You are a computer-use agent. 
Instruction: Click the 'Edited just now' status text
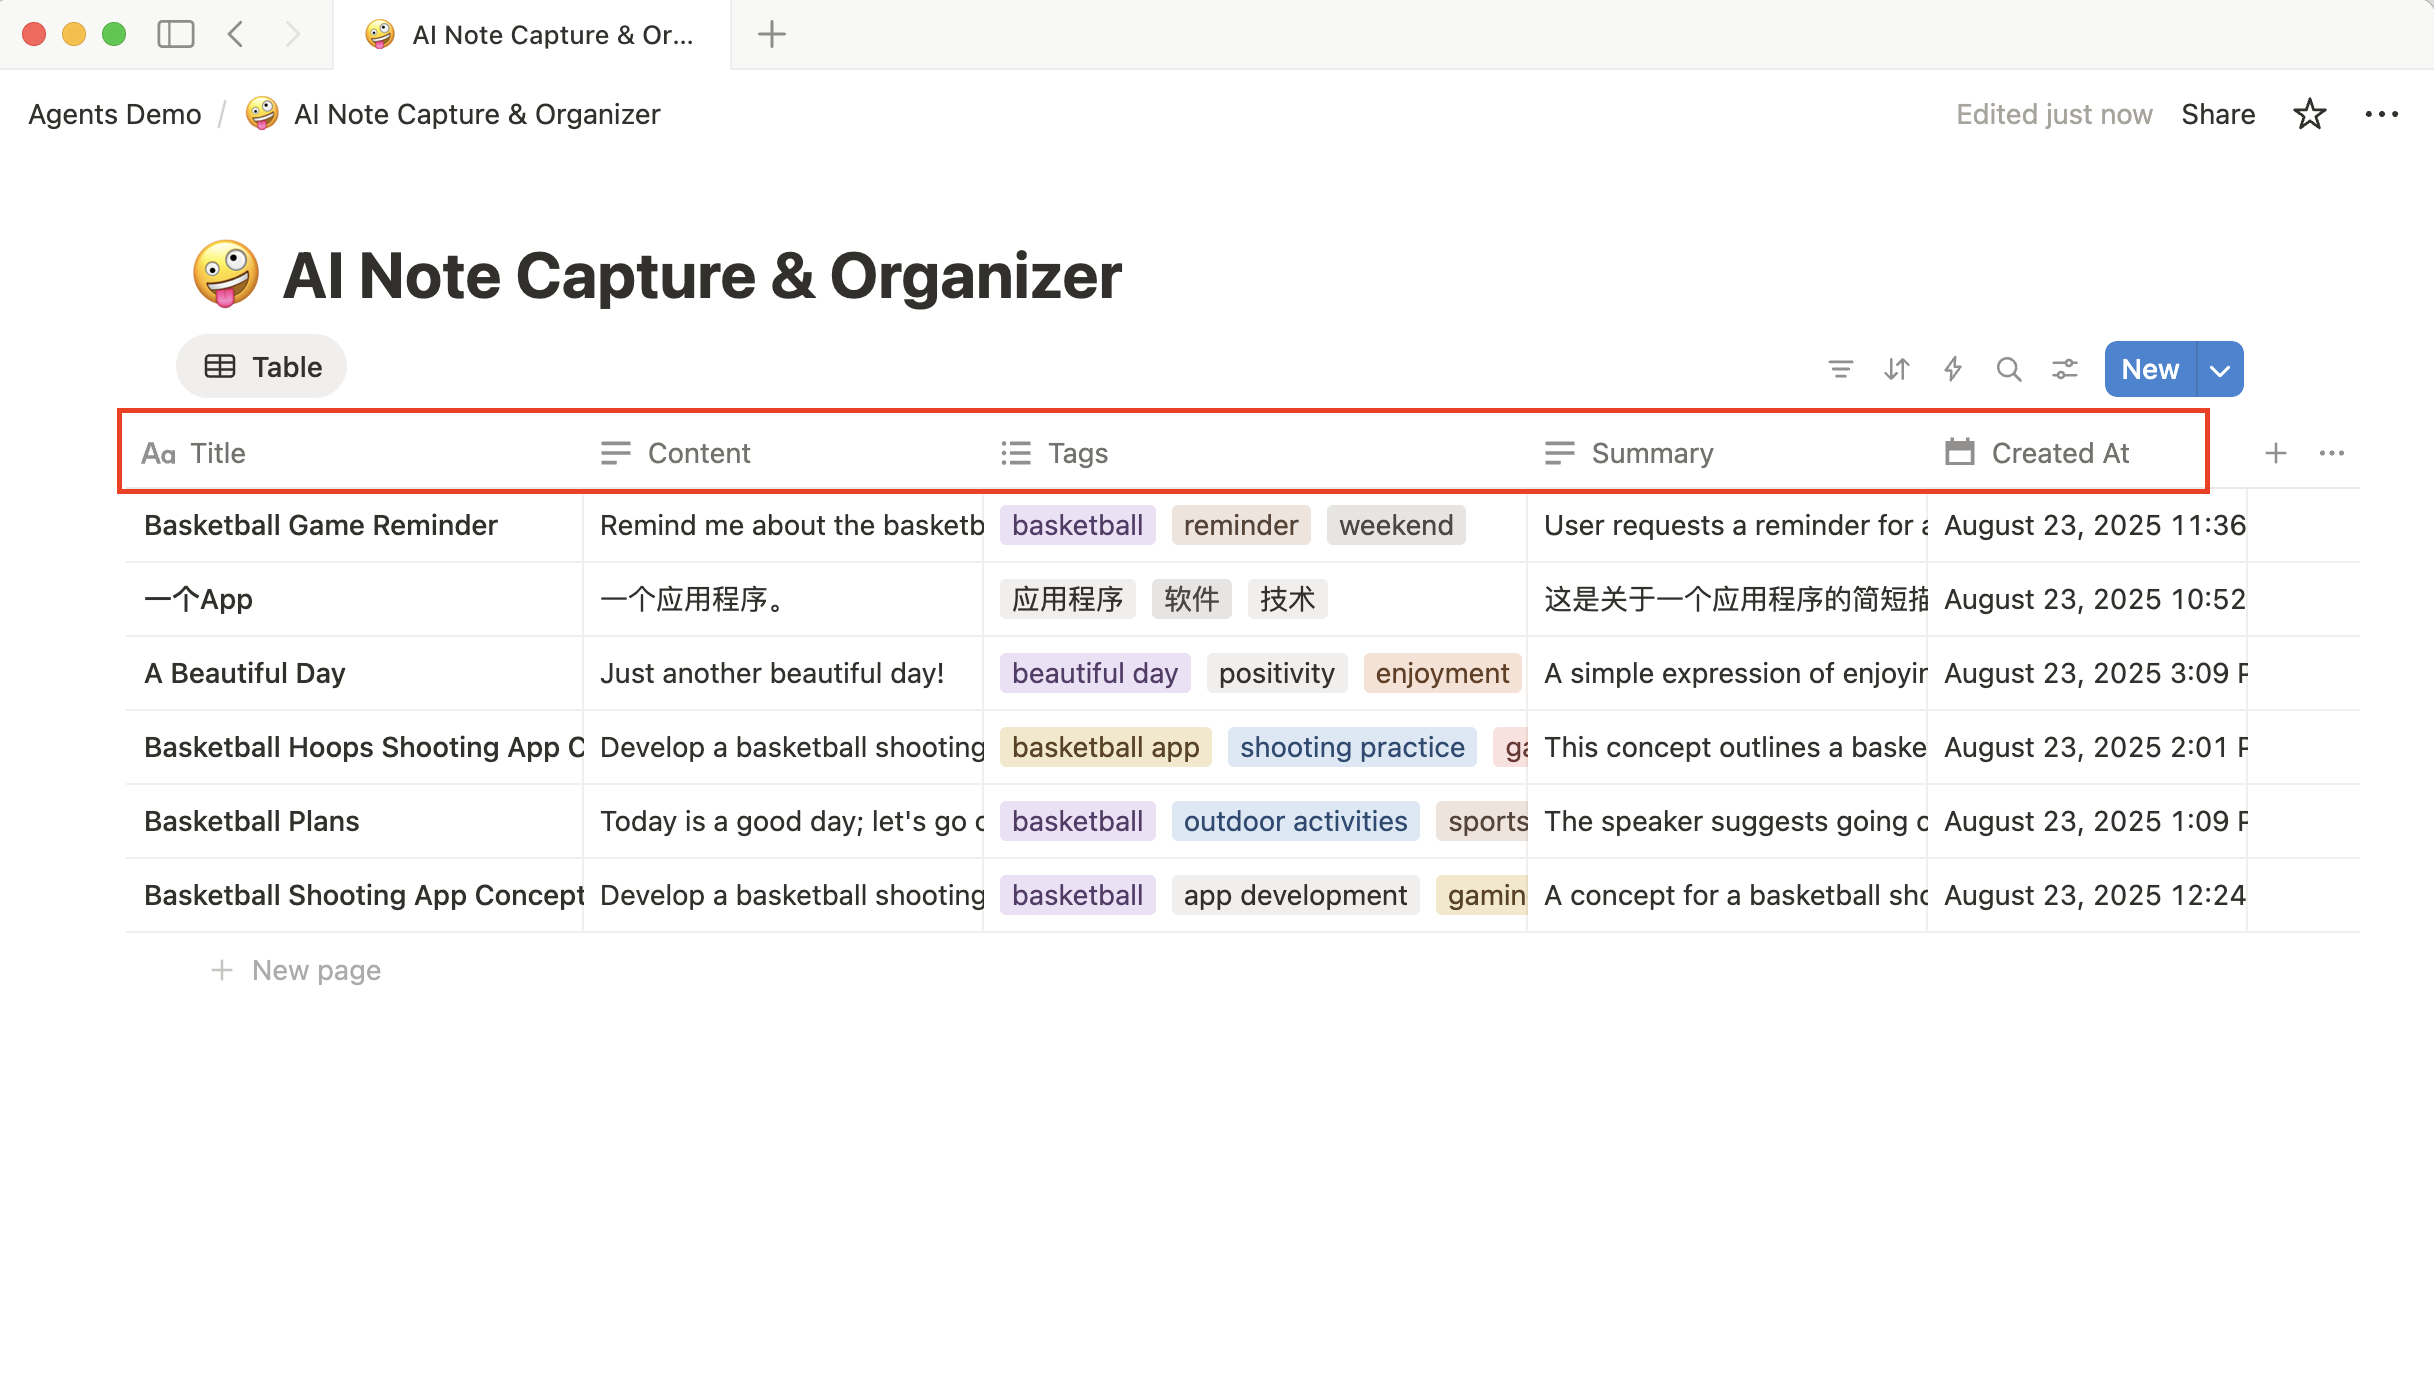(x=2054, y=114)
